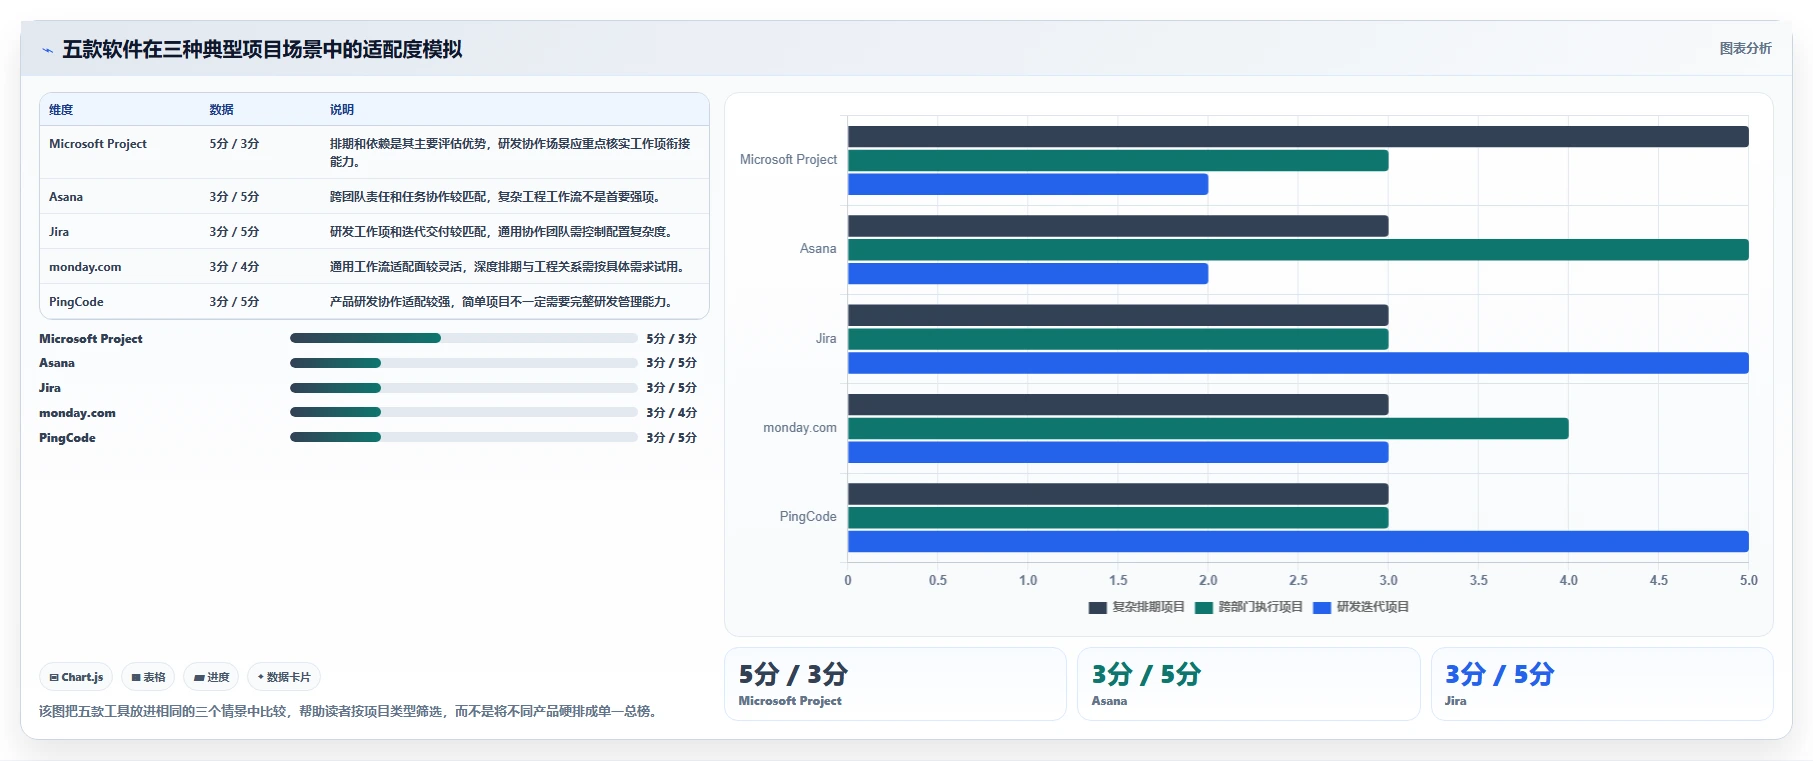Click the 5分 / 3分 table cell

[234, 144]
